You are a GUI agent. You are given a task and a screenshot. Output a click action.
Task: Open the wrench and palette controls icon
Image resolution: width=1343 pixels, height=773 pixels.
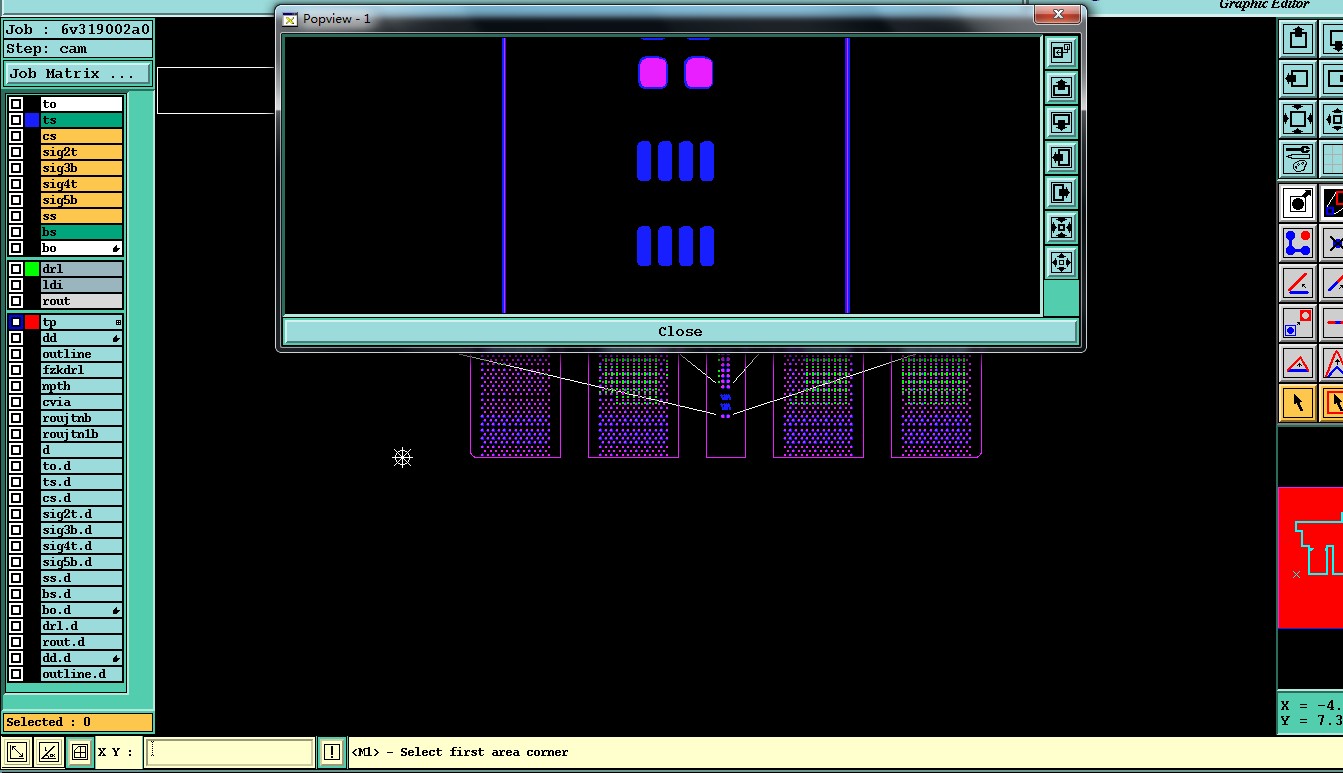pos(1298,158)
